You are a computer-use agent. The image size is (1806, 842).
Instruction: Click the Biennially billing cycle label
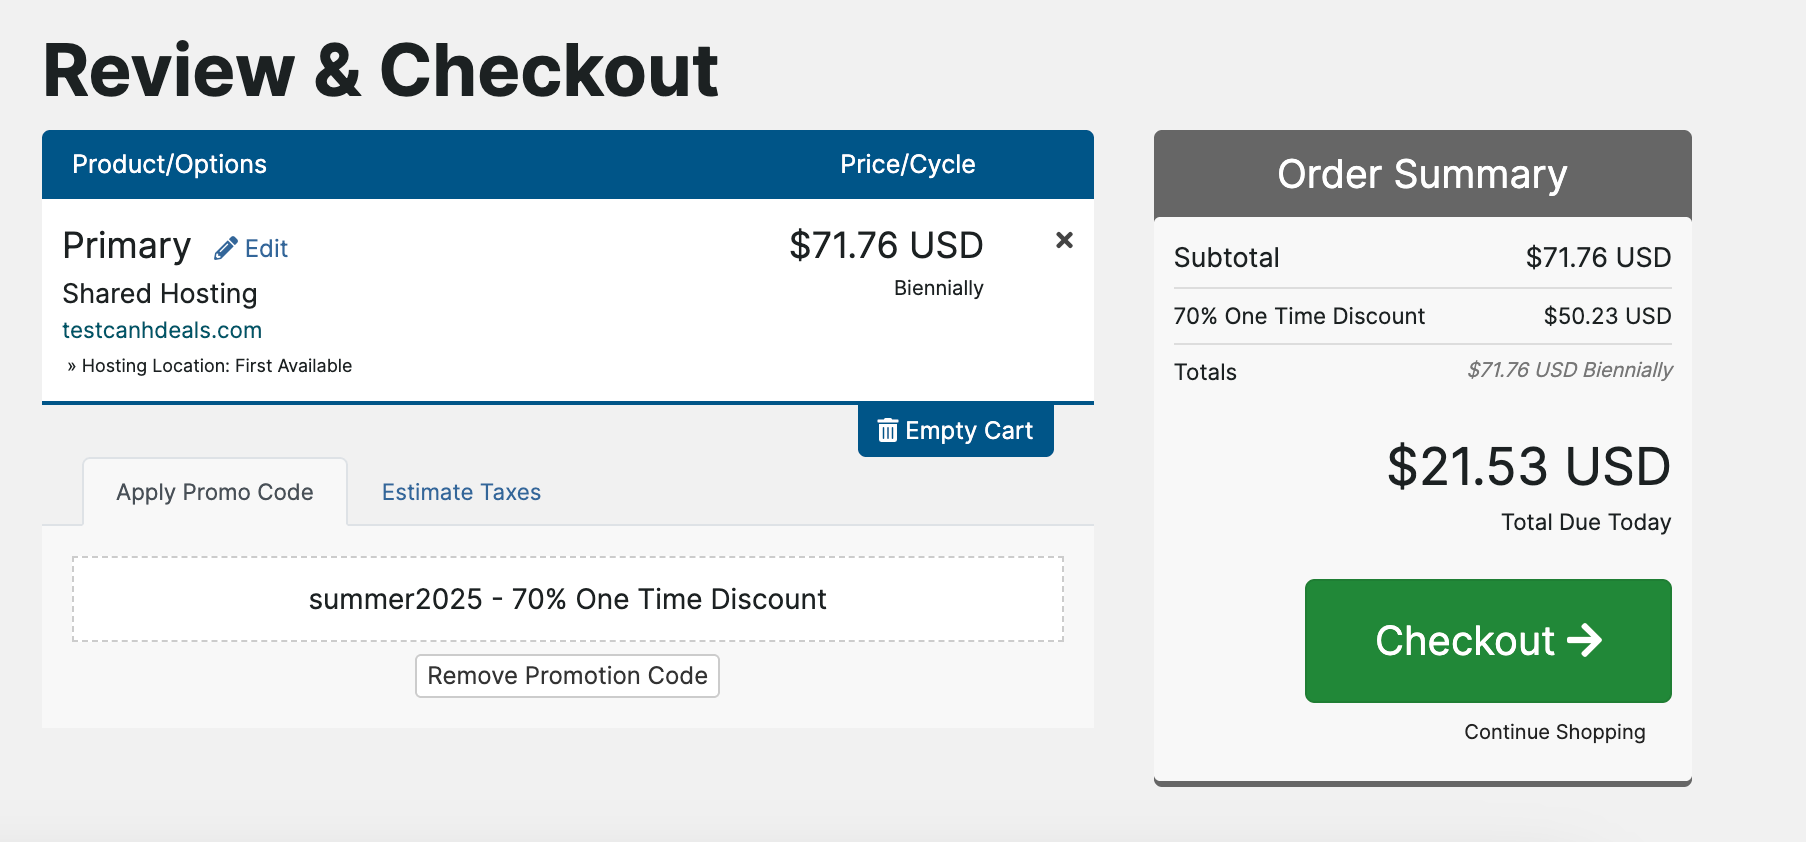[938, 288]
